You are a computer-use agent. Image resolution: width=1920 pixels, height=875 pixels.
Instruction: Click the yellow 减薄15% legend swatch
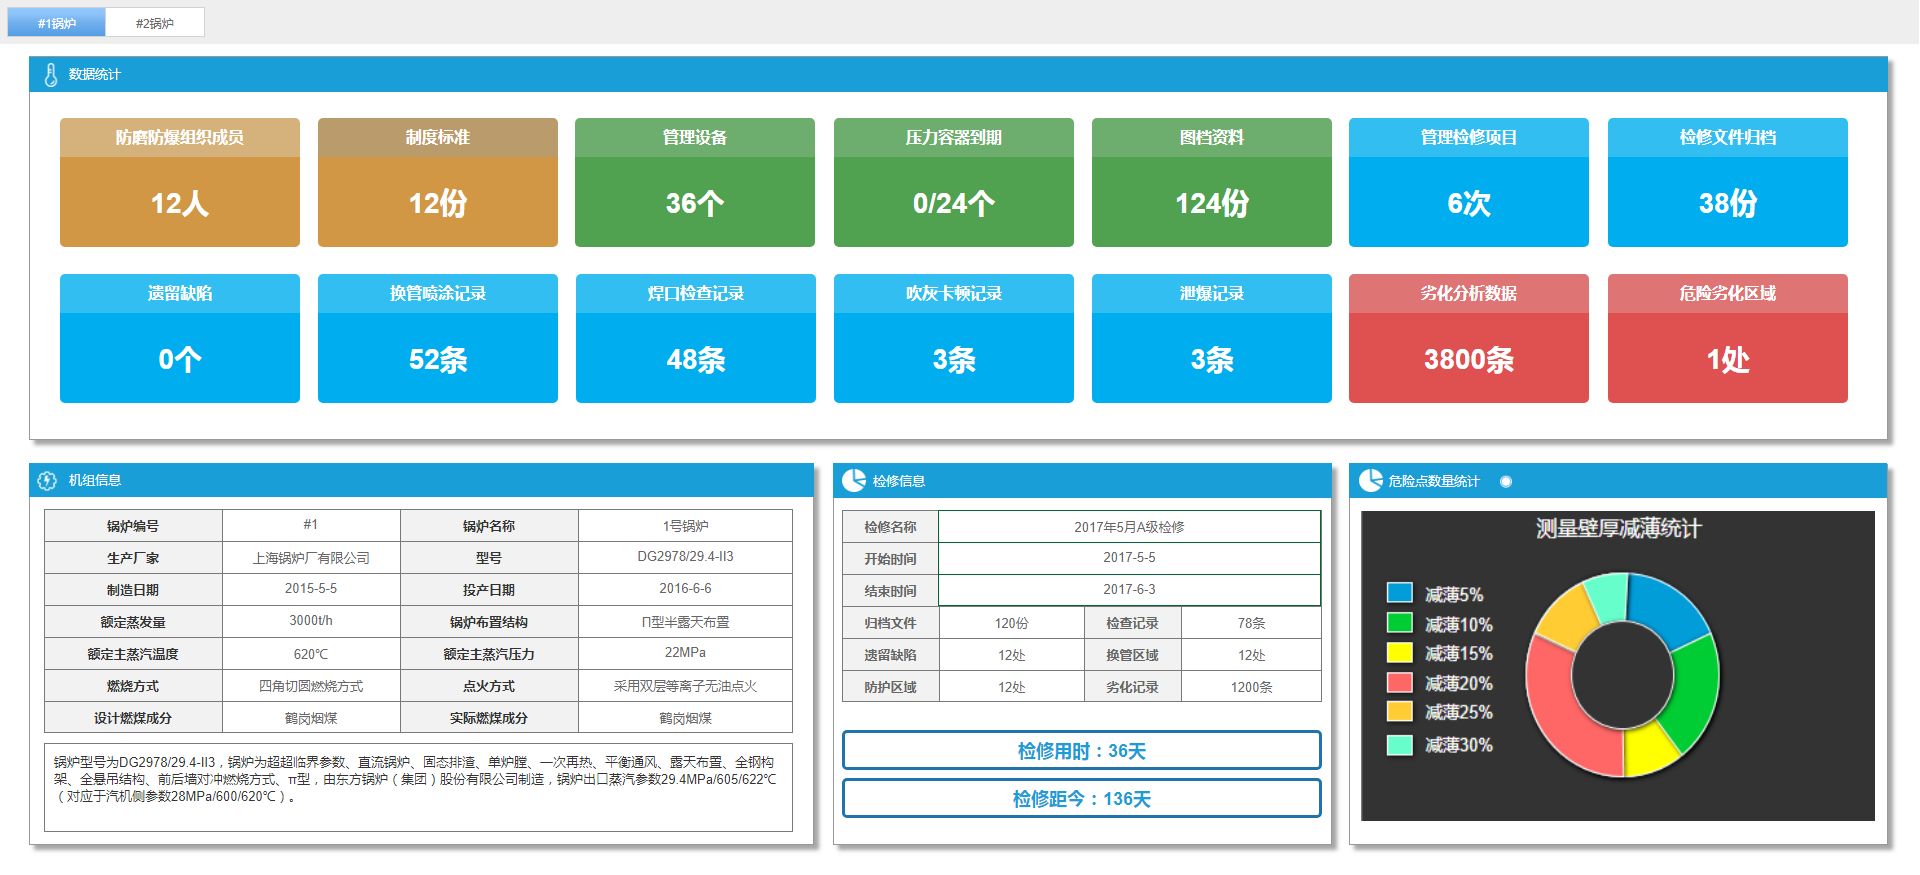tap(1400, 653)
